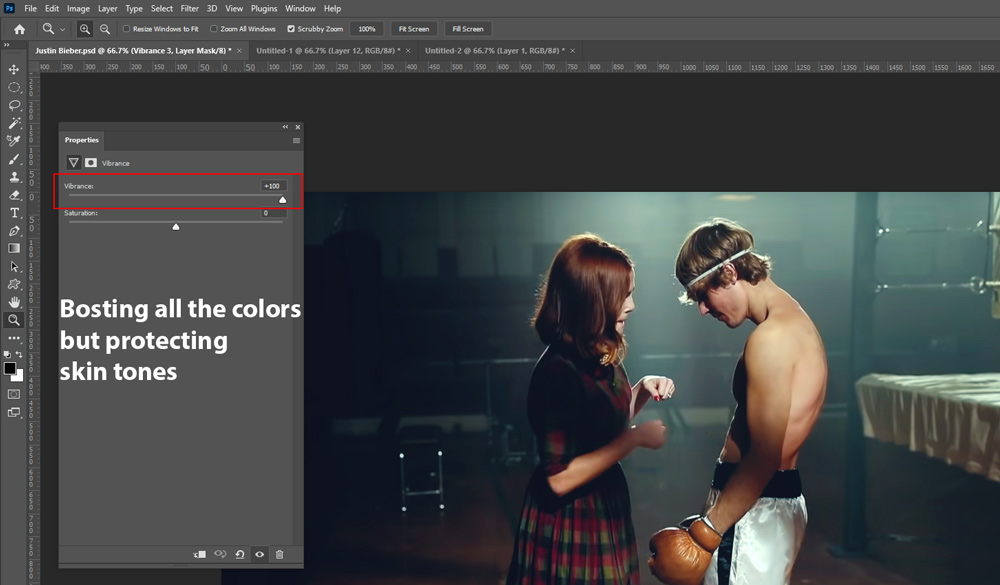Open the Plugins menu

(x=264, y=8)
